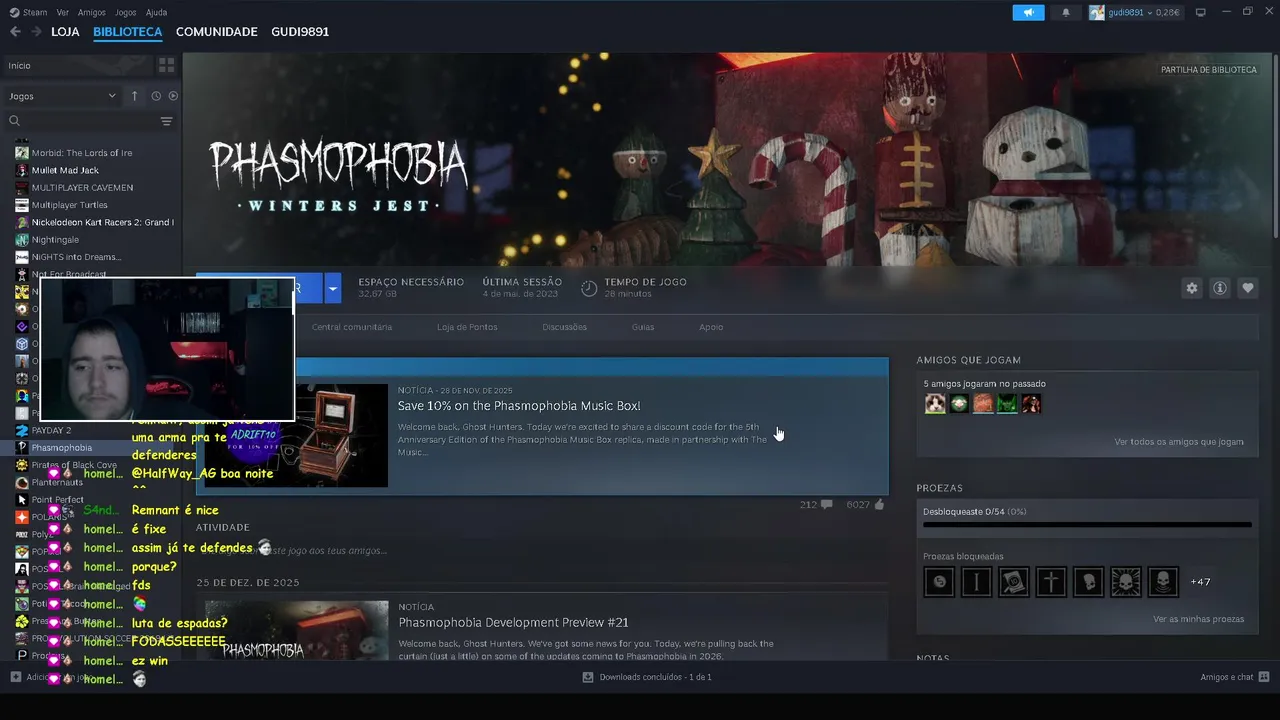Click PARTILHA DE BIBLIOTECA label
The width and height of the screenshot is (1280, 720).
(1208, 70)
